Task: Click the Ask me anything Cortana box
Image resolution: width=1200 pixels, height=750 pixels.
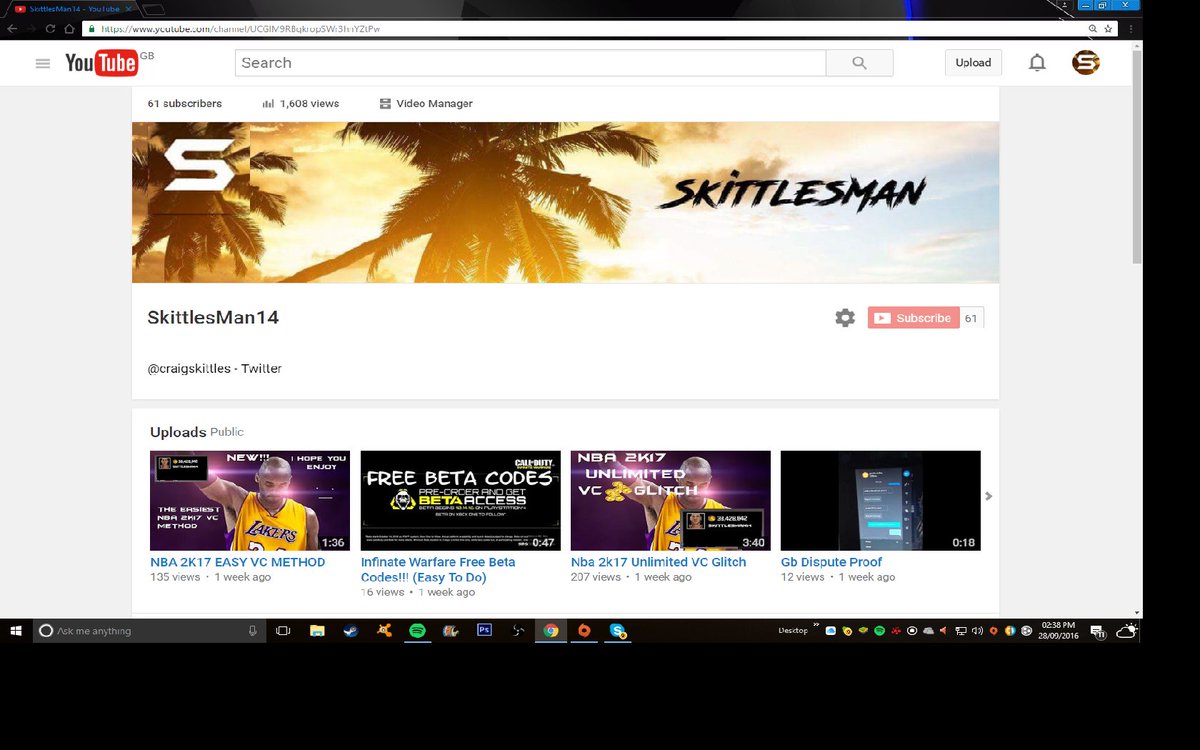Action: pos(150,631)
